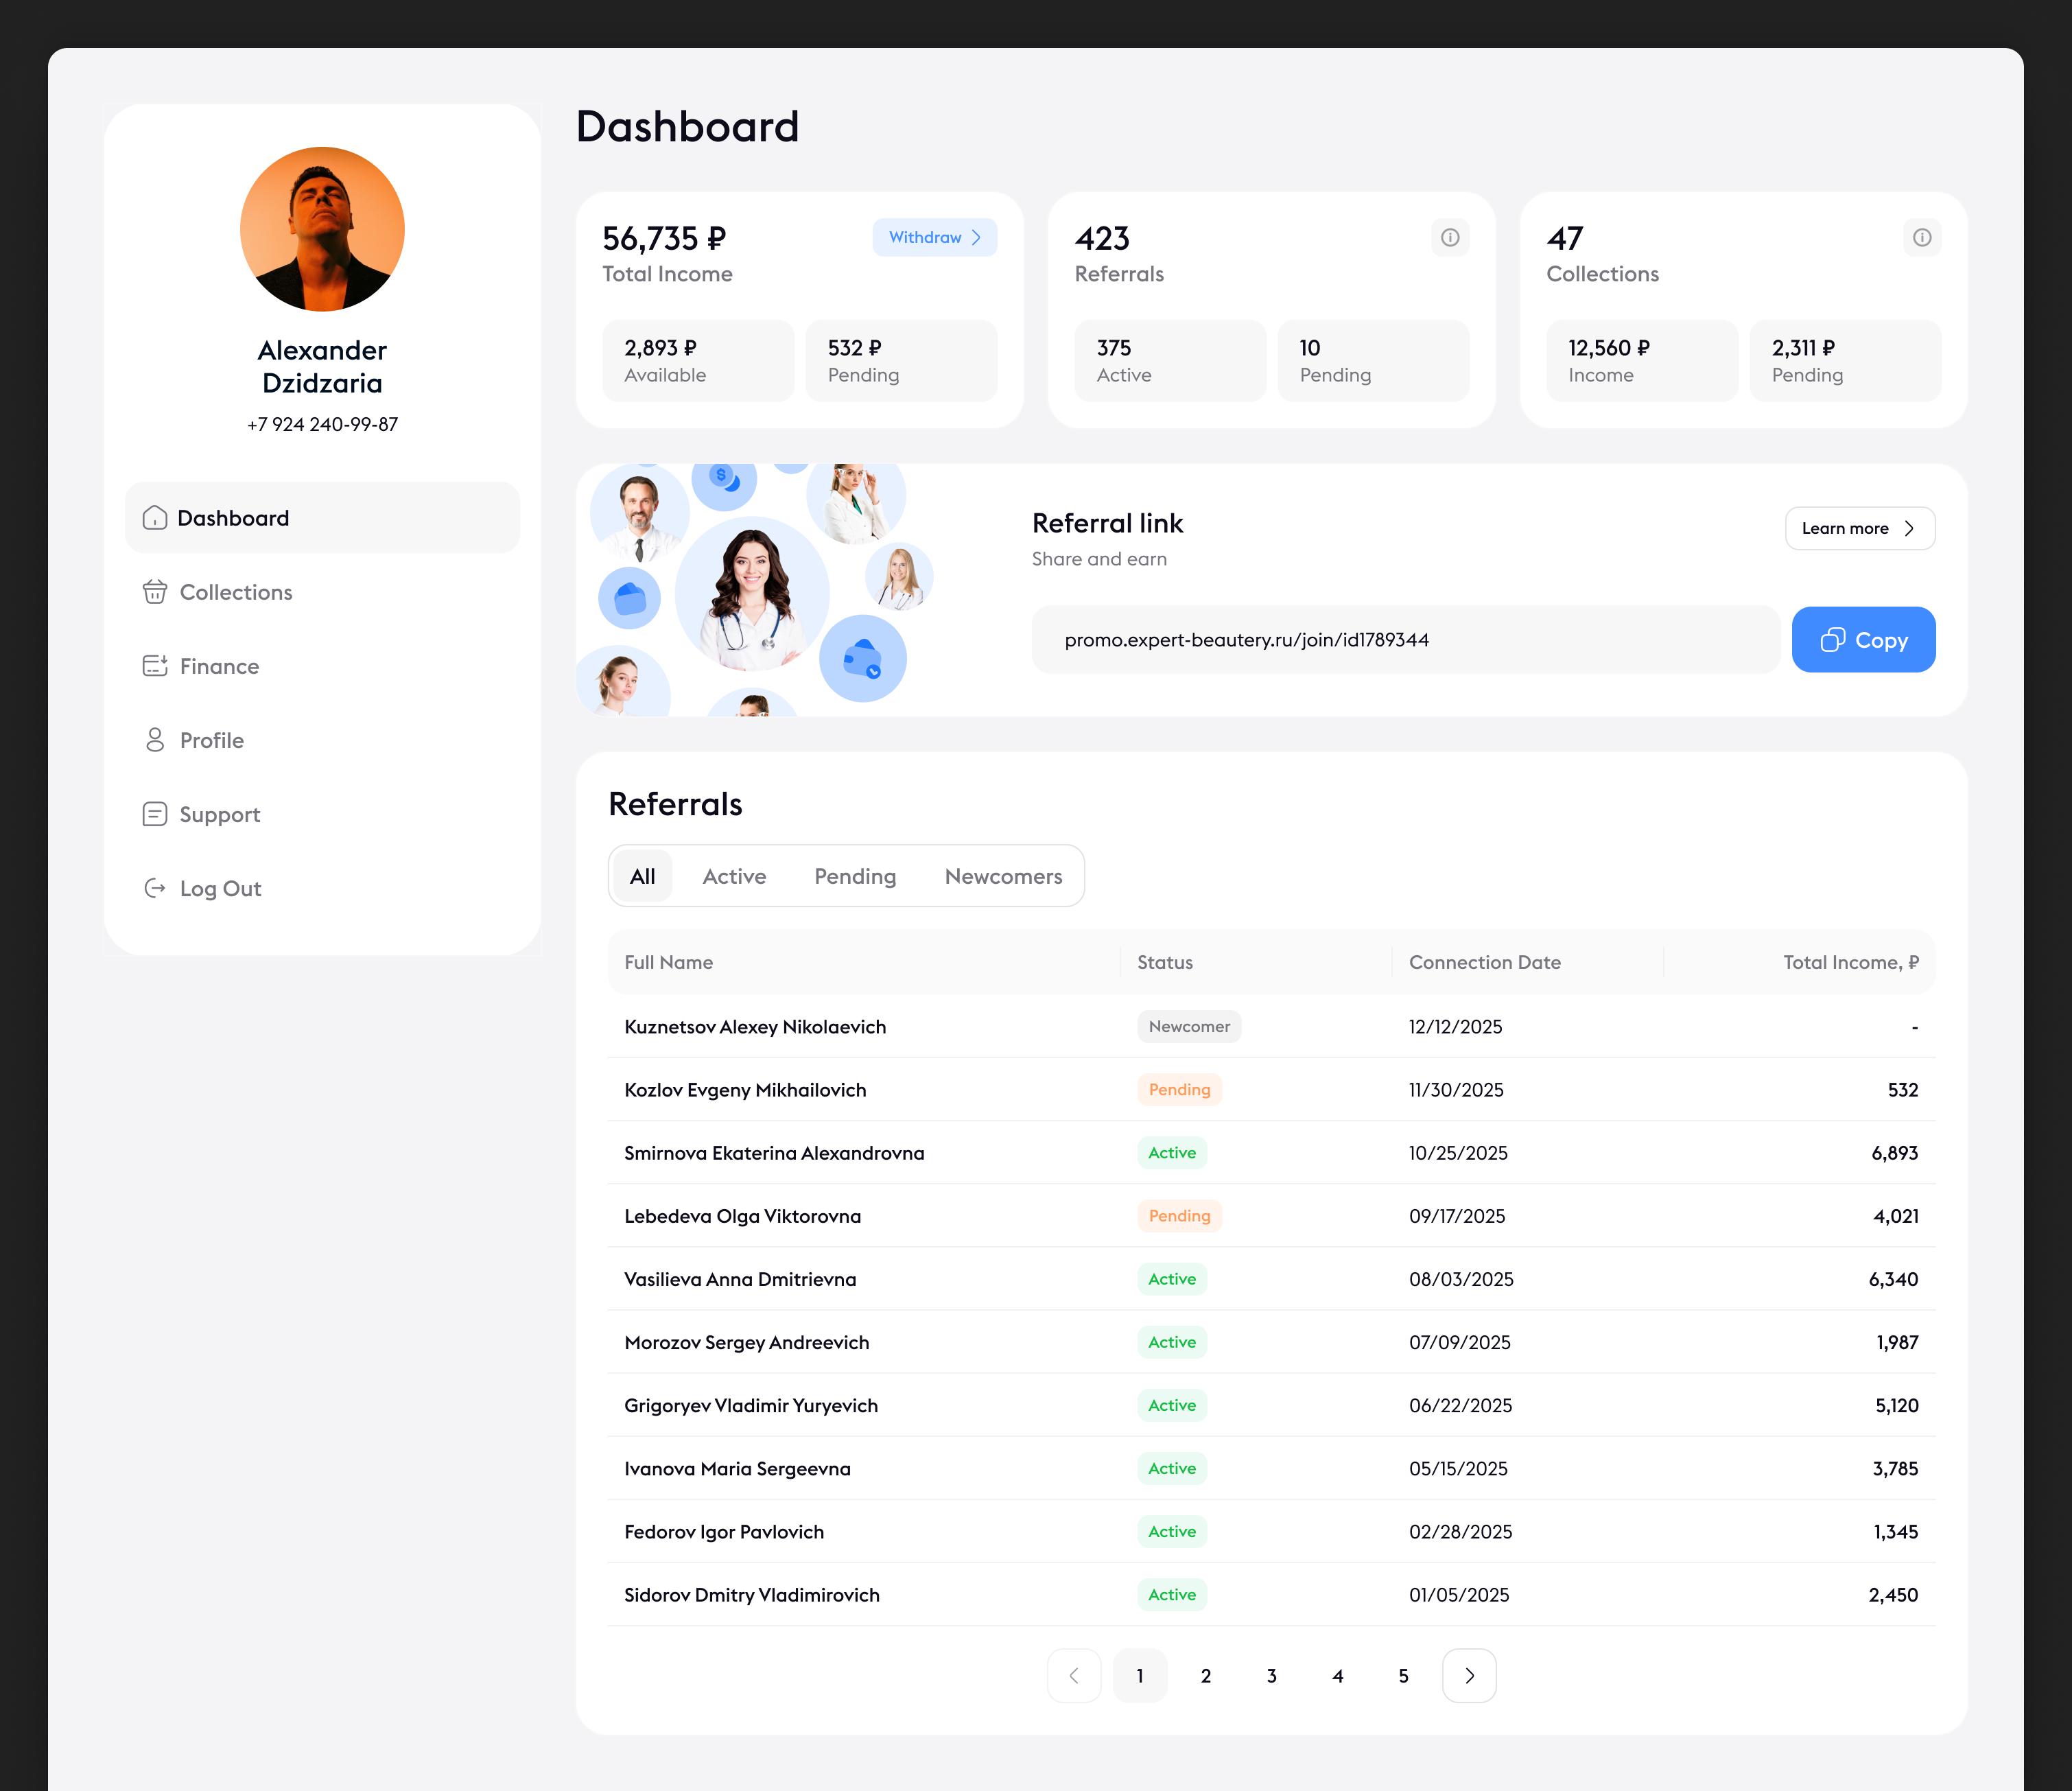Screen dimensions: 2072x1791
Task: Switch to the Active referrals tab
Action: coord(734,876)
